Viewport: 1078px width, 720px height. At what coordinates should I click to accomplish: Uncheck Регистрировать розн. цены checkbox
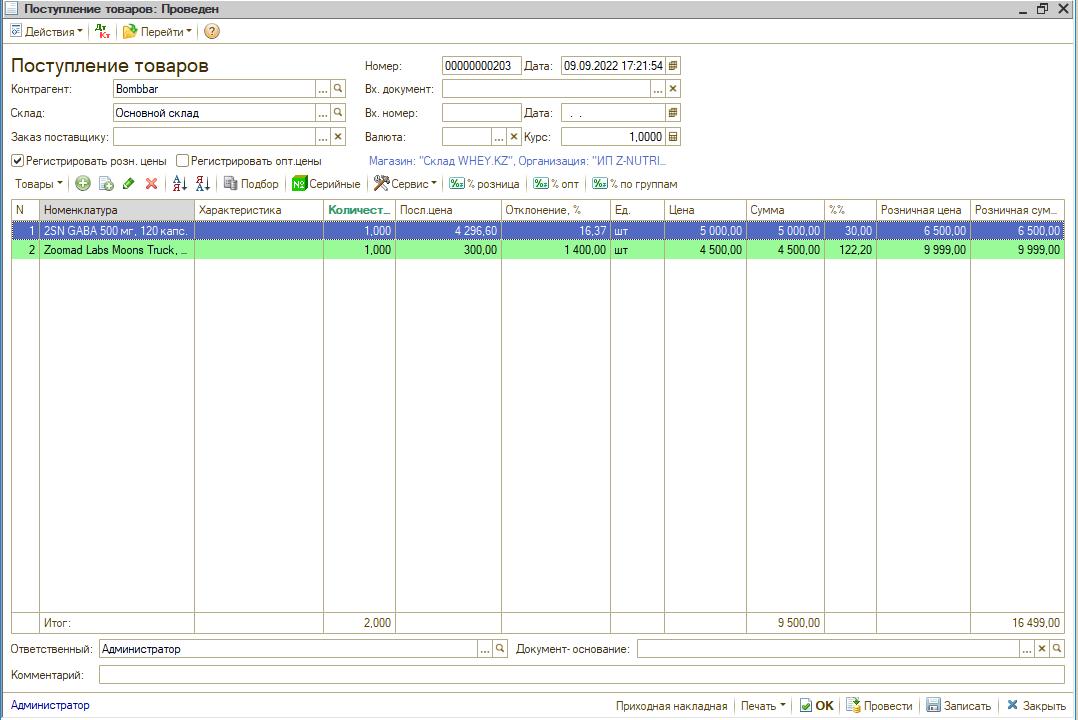17,160
